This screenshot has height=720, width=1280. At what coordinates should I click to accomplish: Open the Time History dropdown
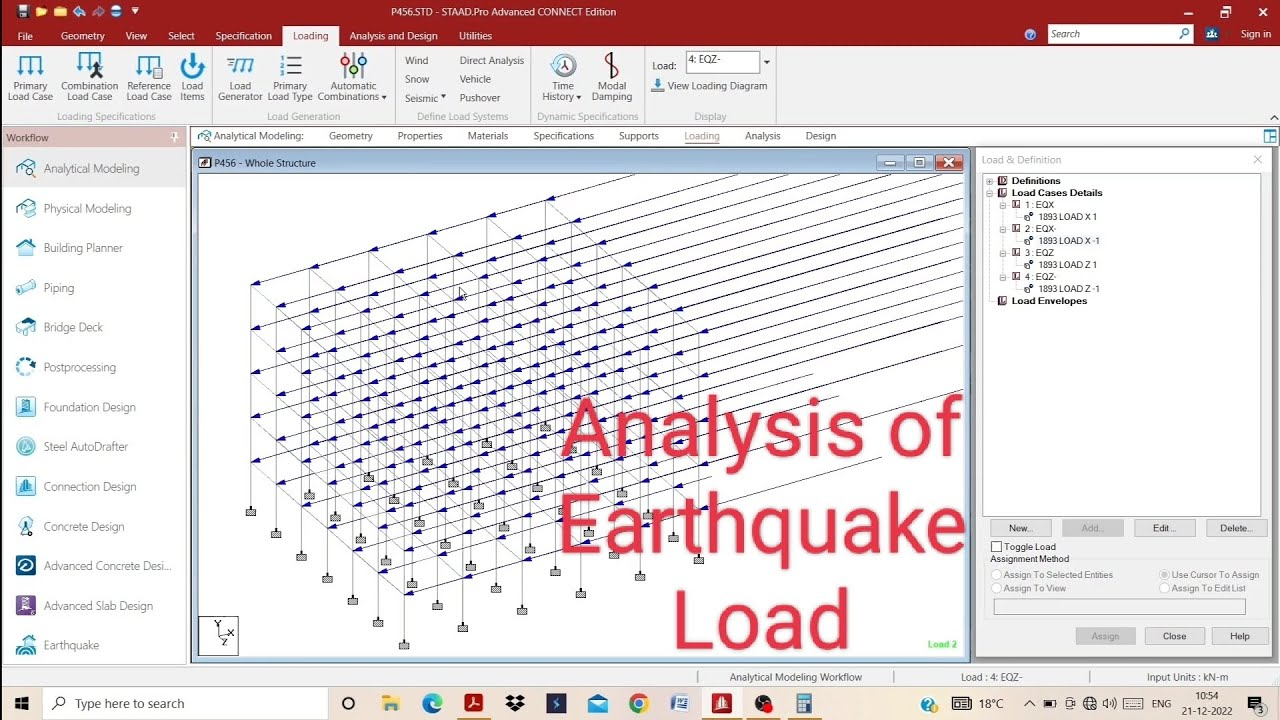563,77
